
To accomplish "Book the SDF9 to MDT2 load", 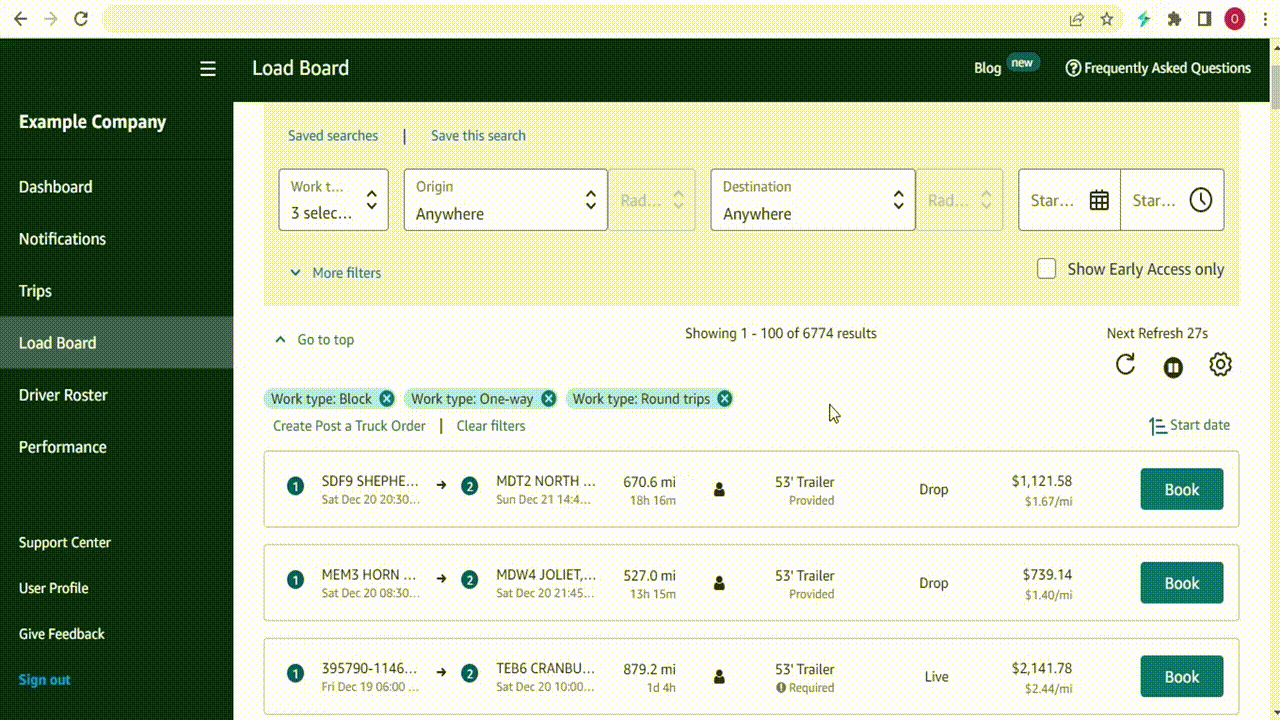I will (1181, 489).
